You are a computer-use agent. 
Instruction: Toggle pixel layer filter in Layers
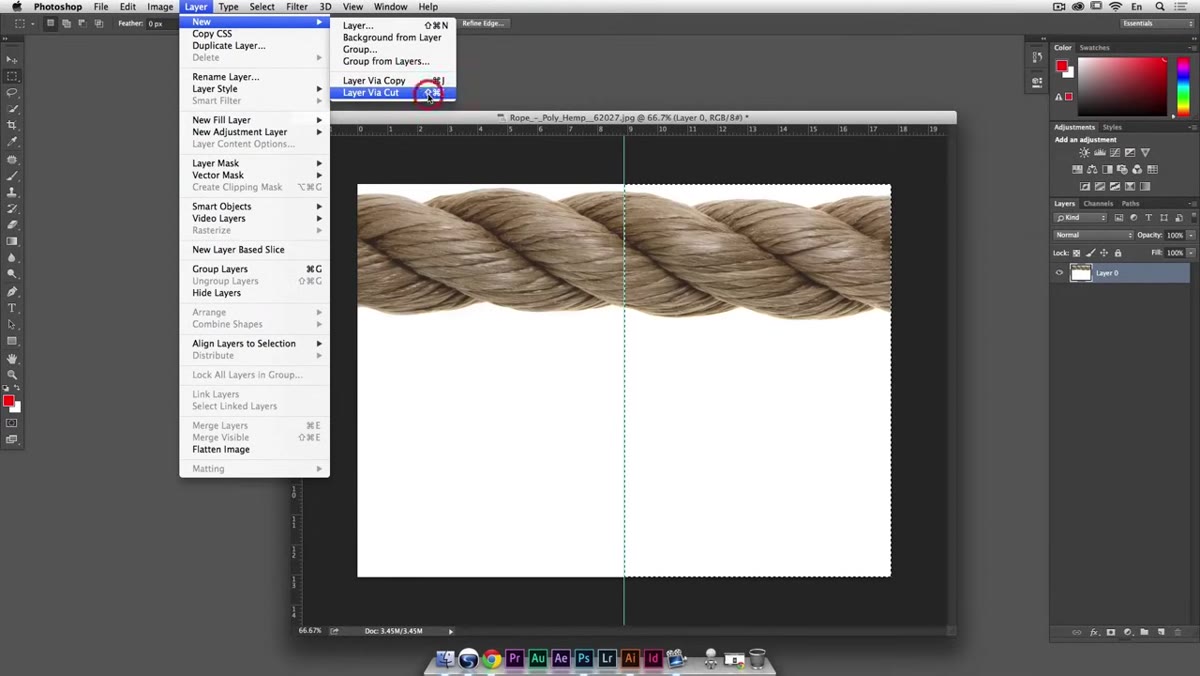pos(1119,218)
